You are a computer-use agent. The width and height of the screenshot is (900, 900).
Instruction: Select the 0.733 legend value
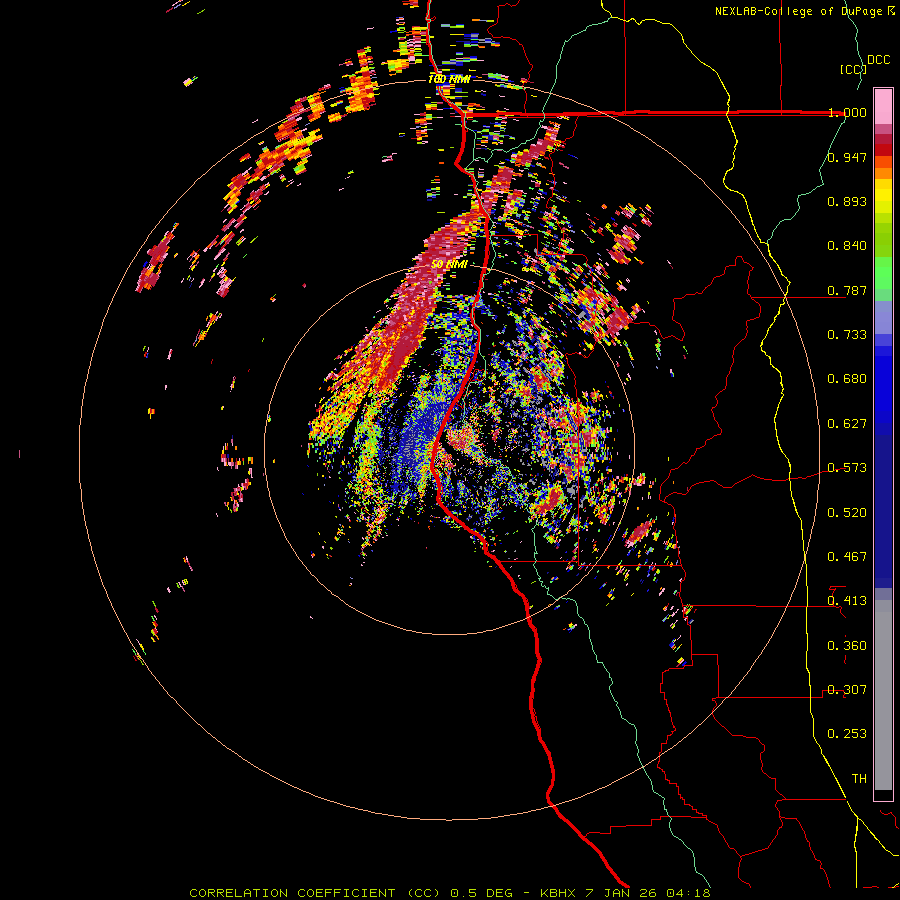(x=847, y=335)
